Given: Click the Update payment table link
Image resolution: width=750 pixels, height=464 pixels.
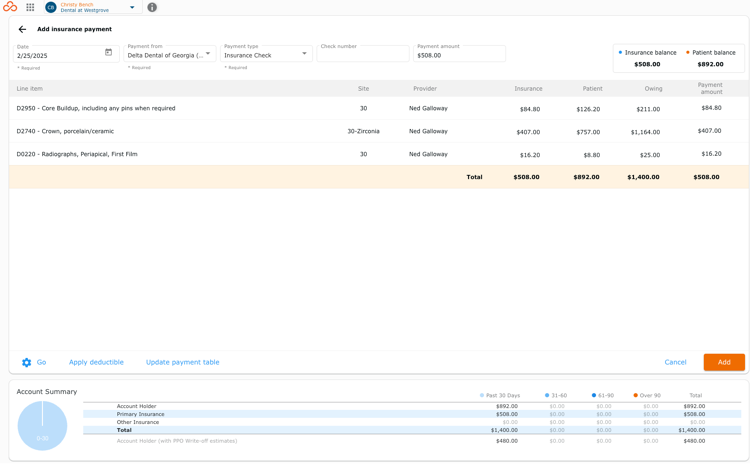Looking at the screenshot, I should pos(183,363).
